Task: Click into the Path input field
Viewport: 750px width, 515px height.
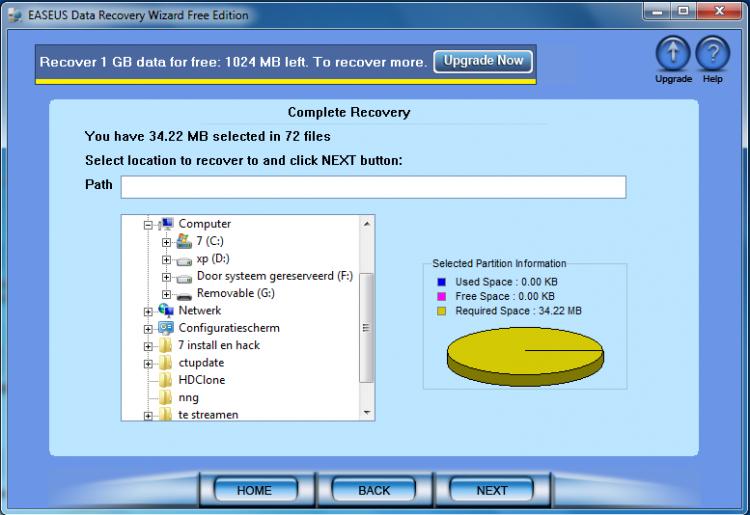Action: coord(373,187)
